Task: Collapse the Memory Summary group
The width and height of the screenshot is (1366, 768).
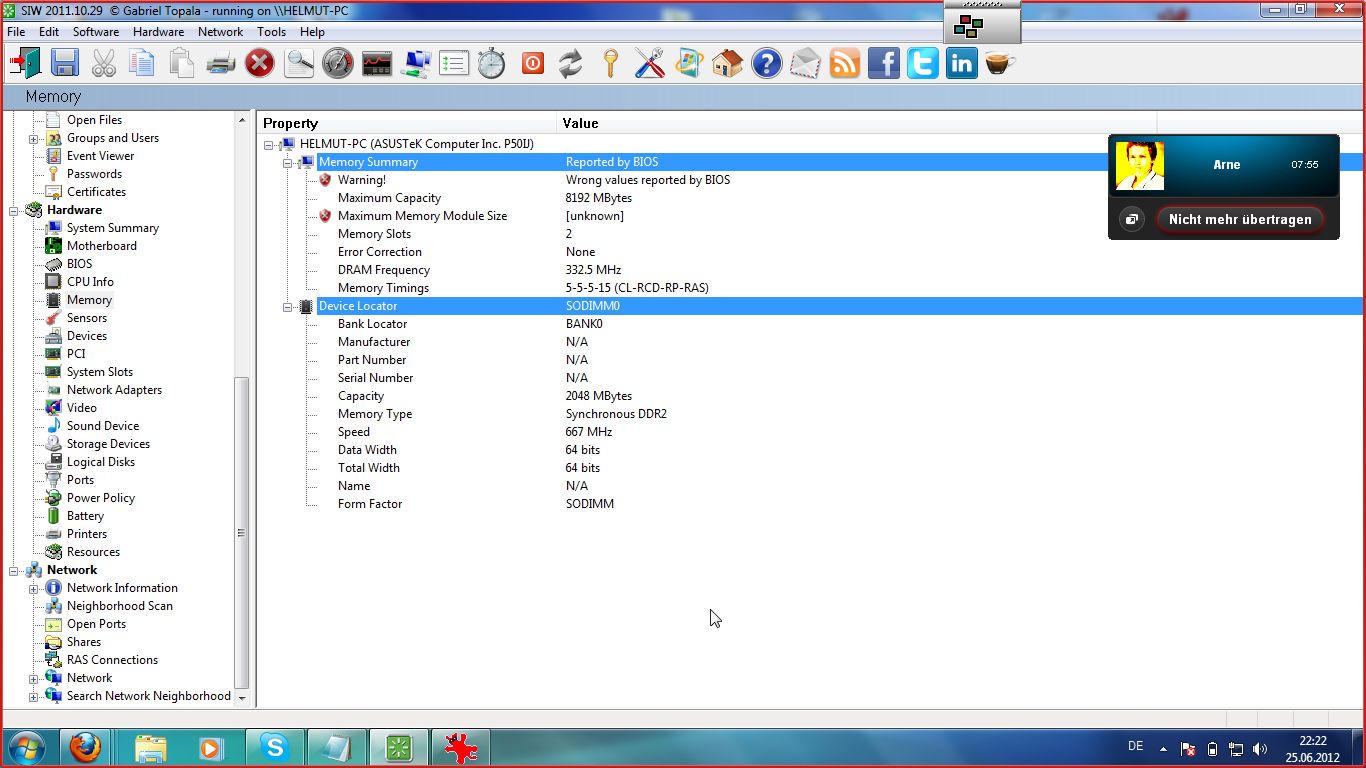Action: [288, 163]
